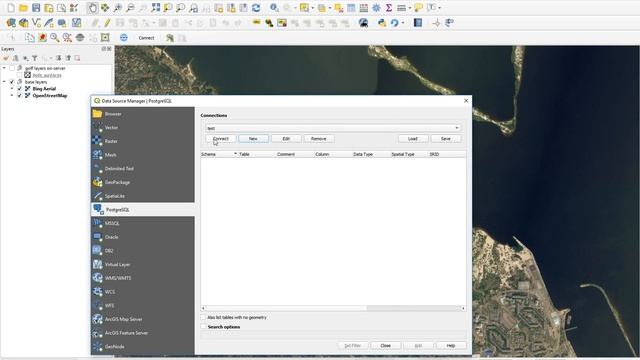Select the Browser tab in Data Source Manager
This screenshot has height=360, width=640.
pyautogui.click(x=143, y=114)
